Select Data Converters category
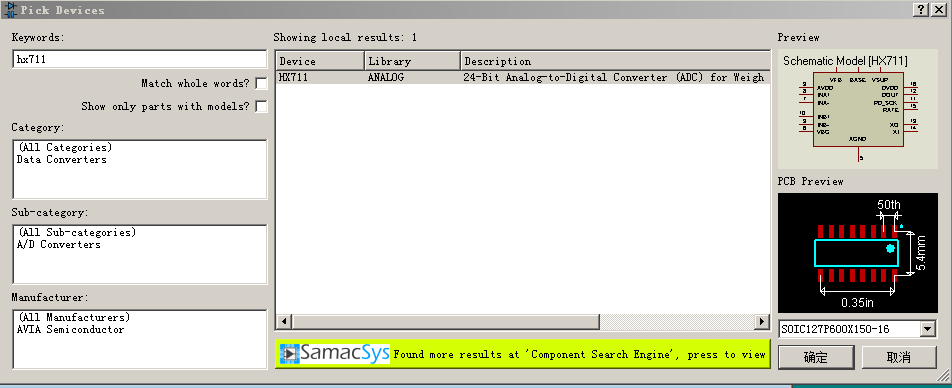 (x=61, y=160)
